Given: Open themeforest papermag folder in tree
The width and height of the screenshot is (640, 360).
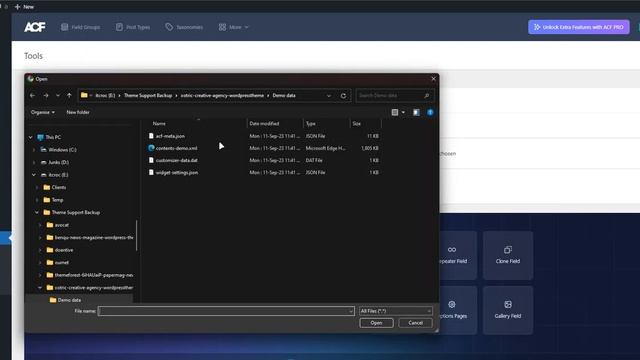Looking at the screenshot, I should pyautogui.click(x=93, y=275).
